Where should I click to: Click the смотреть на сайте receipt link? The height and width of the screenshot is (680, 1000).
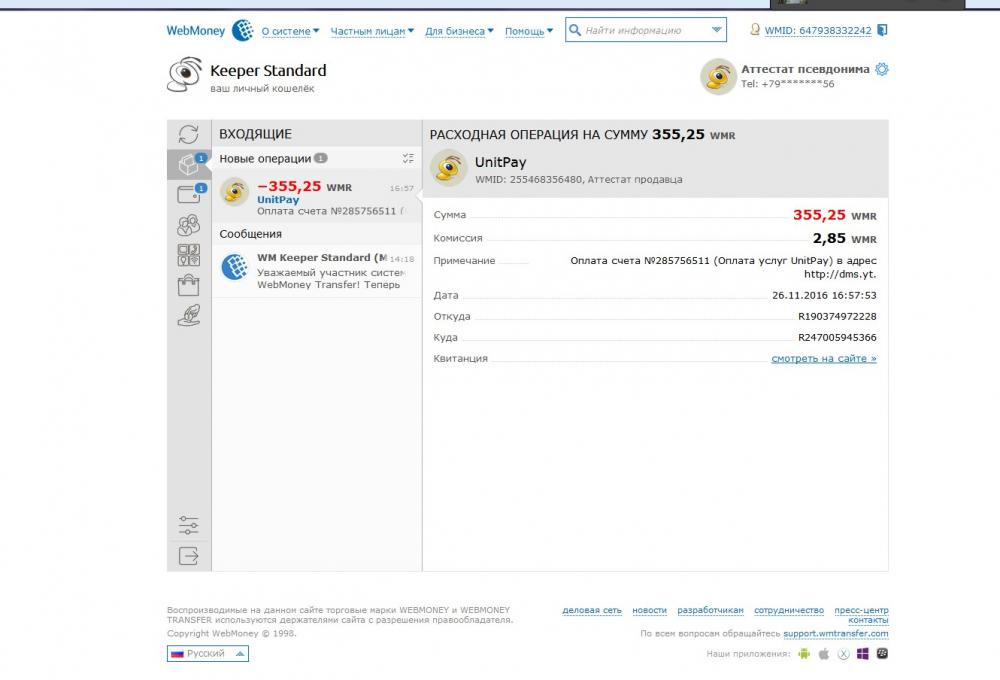[823, 358]
